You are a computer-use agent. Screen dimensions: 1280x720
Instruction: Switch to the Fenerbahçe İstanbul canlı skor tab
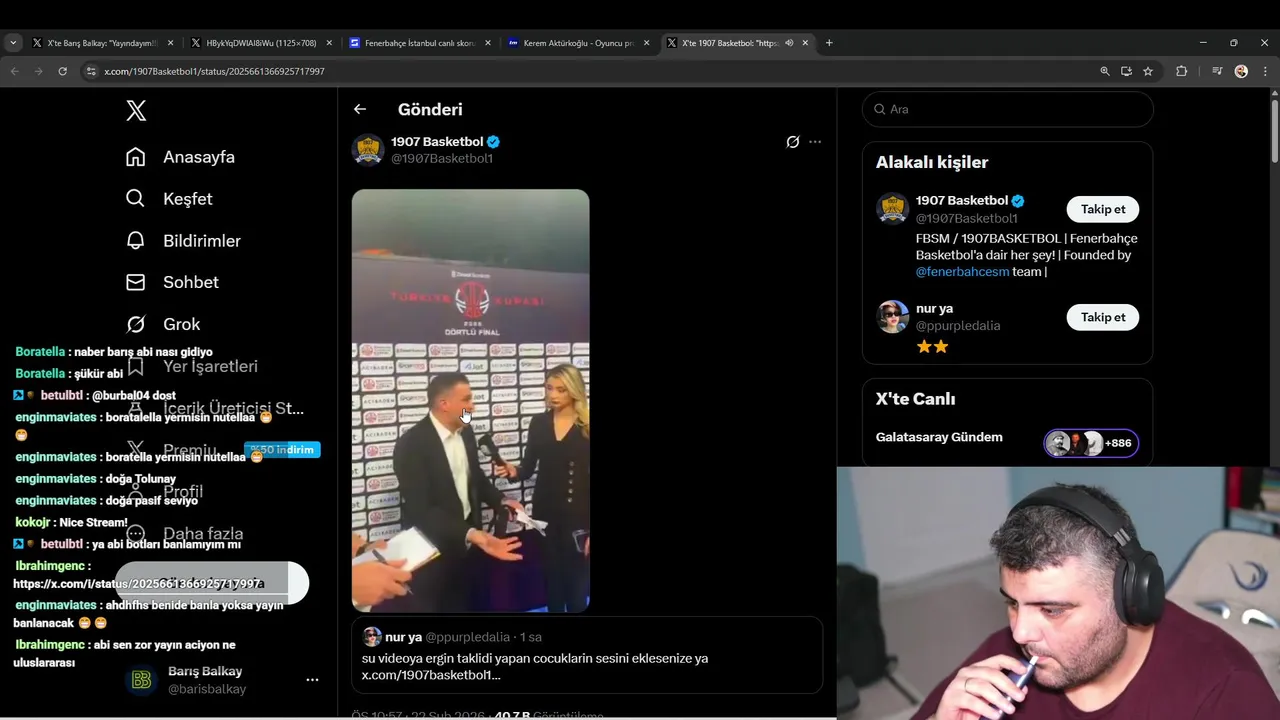pos(420,43)
